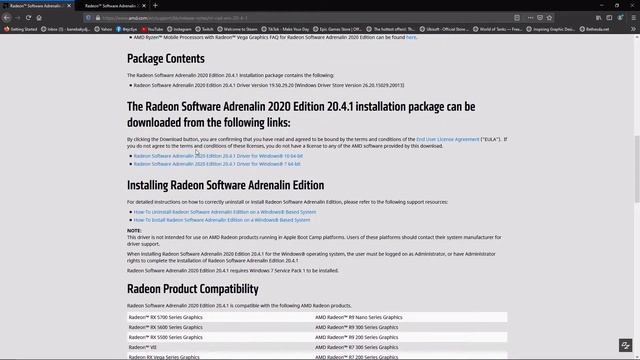Viewport: 640px width, 360px height.
Task: Open Yahoo bookmark
Action: [x=103, y=29]
